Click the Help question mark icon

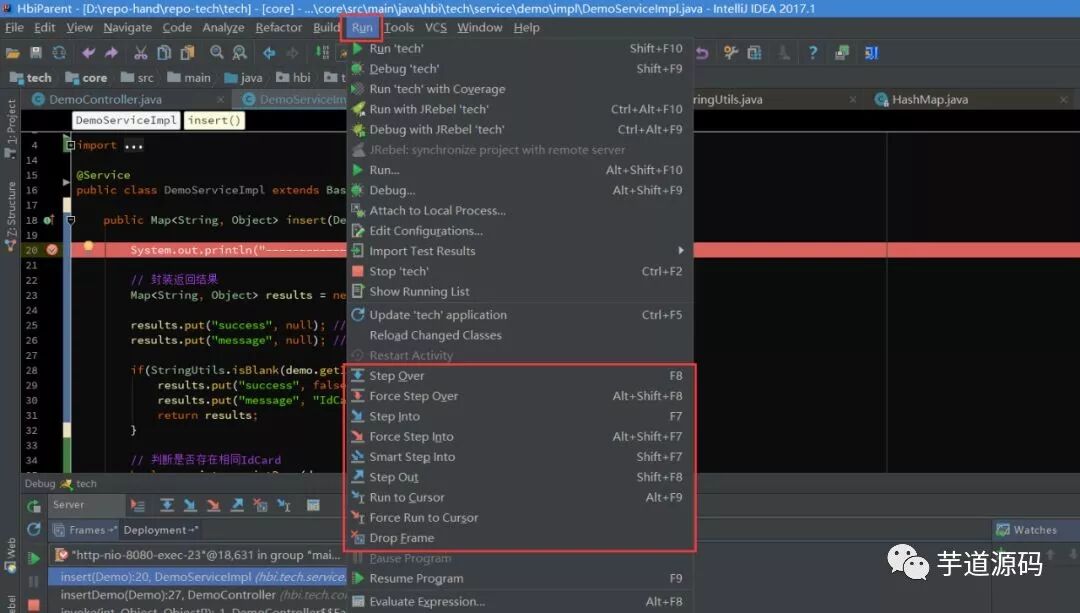pyautogui.click(x=813, y=53)
